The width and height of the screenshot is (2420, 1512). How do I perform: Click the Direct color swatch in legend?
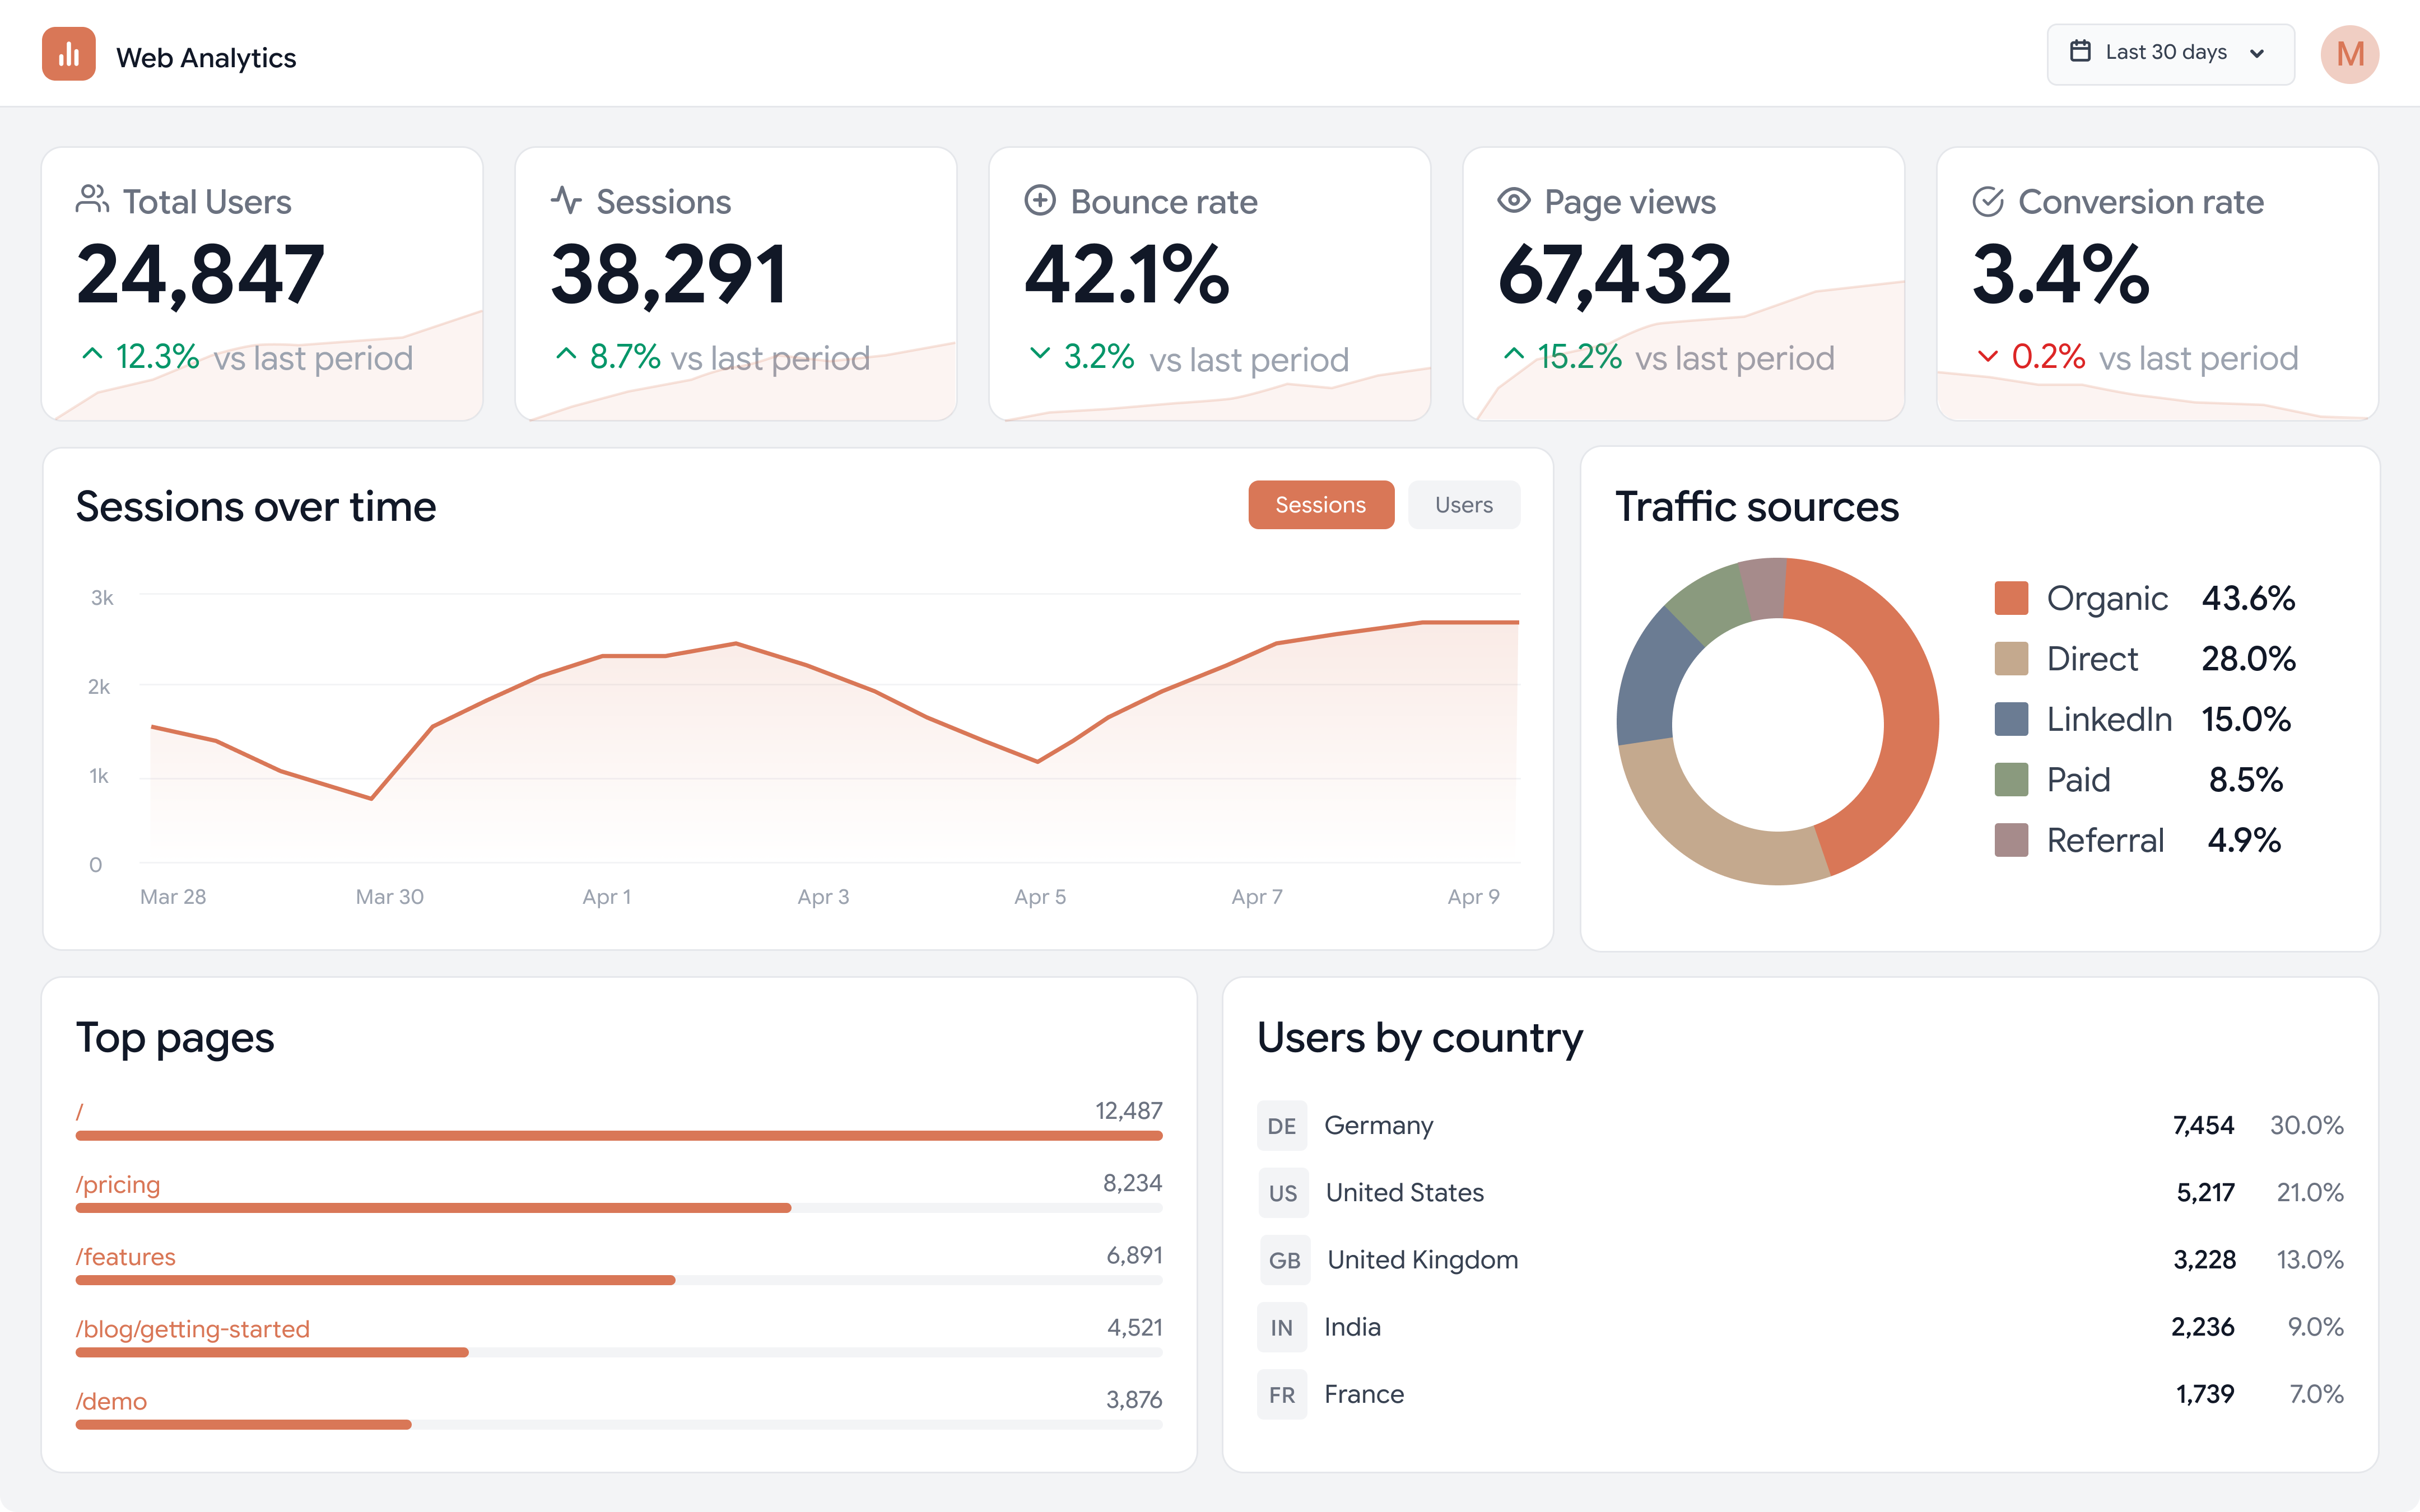[2011, 658]
